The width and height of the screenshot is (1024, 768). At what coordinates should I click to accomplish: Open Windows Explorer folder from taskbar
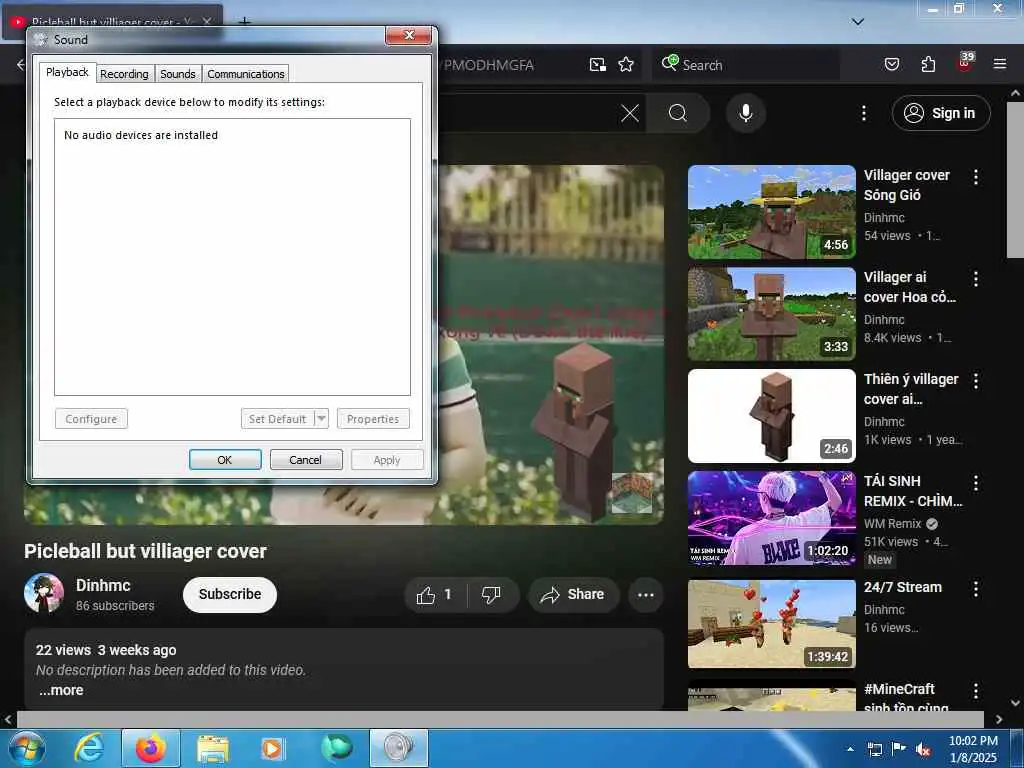(x=213, y=748)
